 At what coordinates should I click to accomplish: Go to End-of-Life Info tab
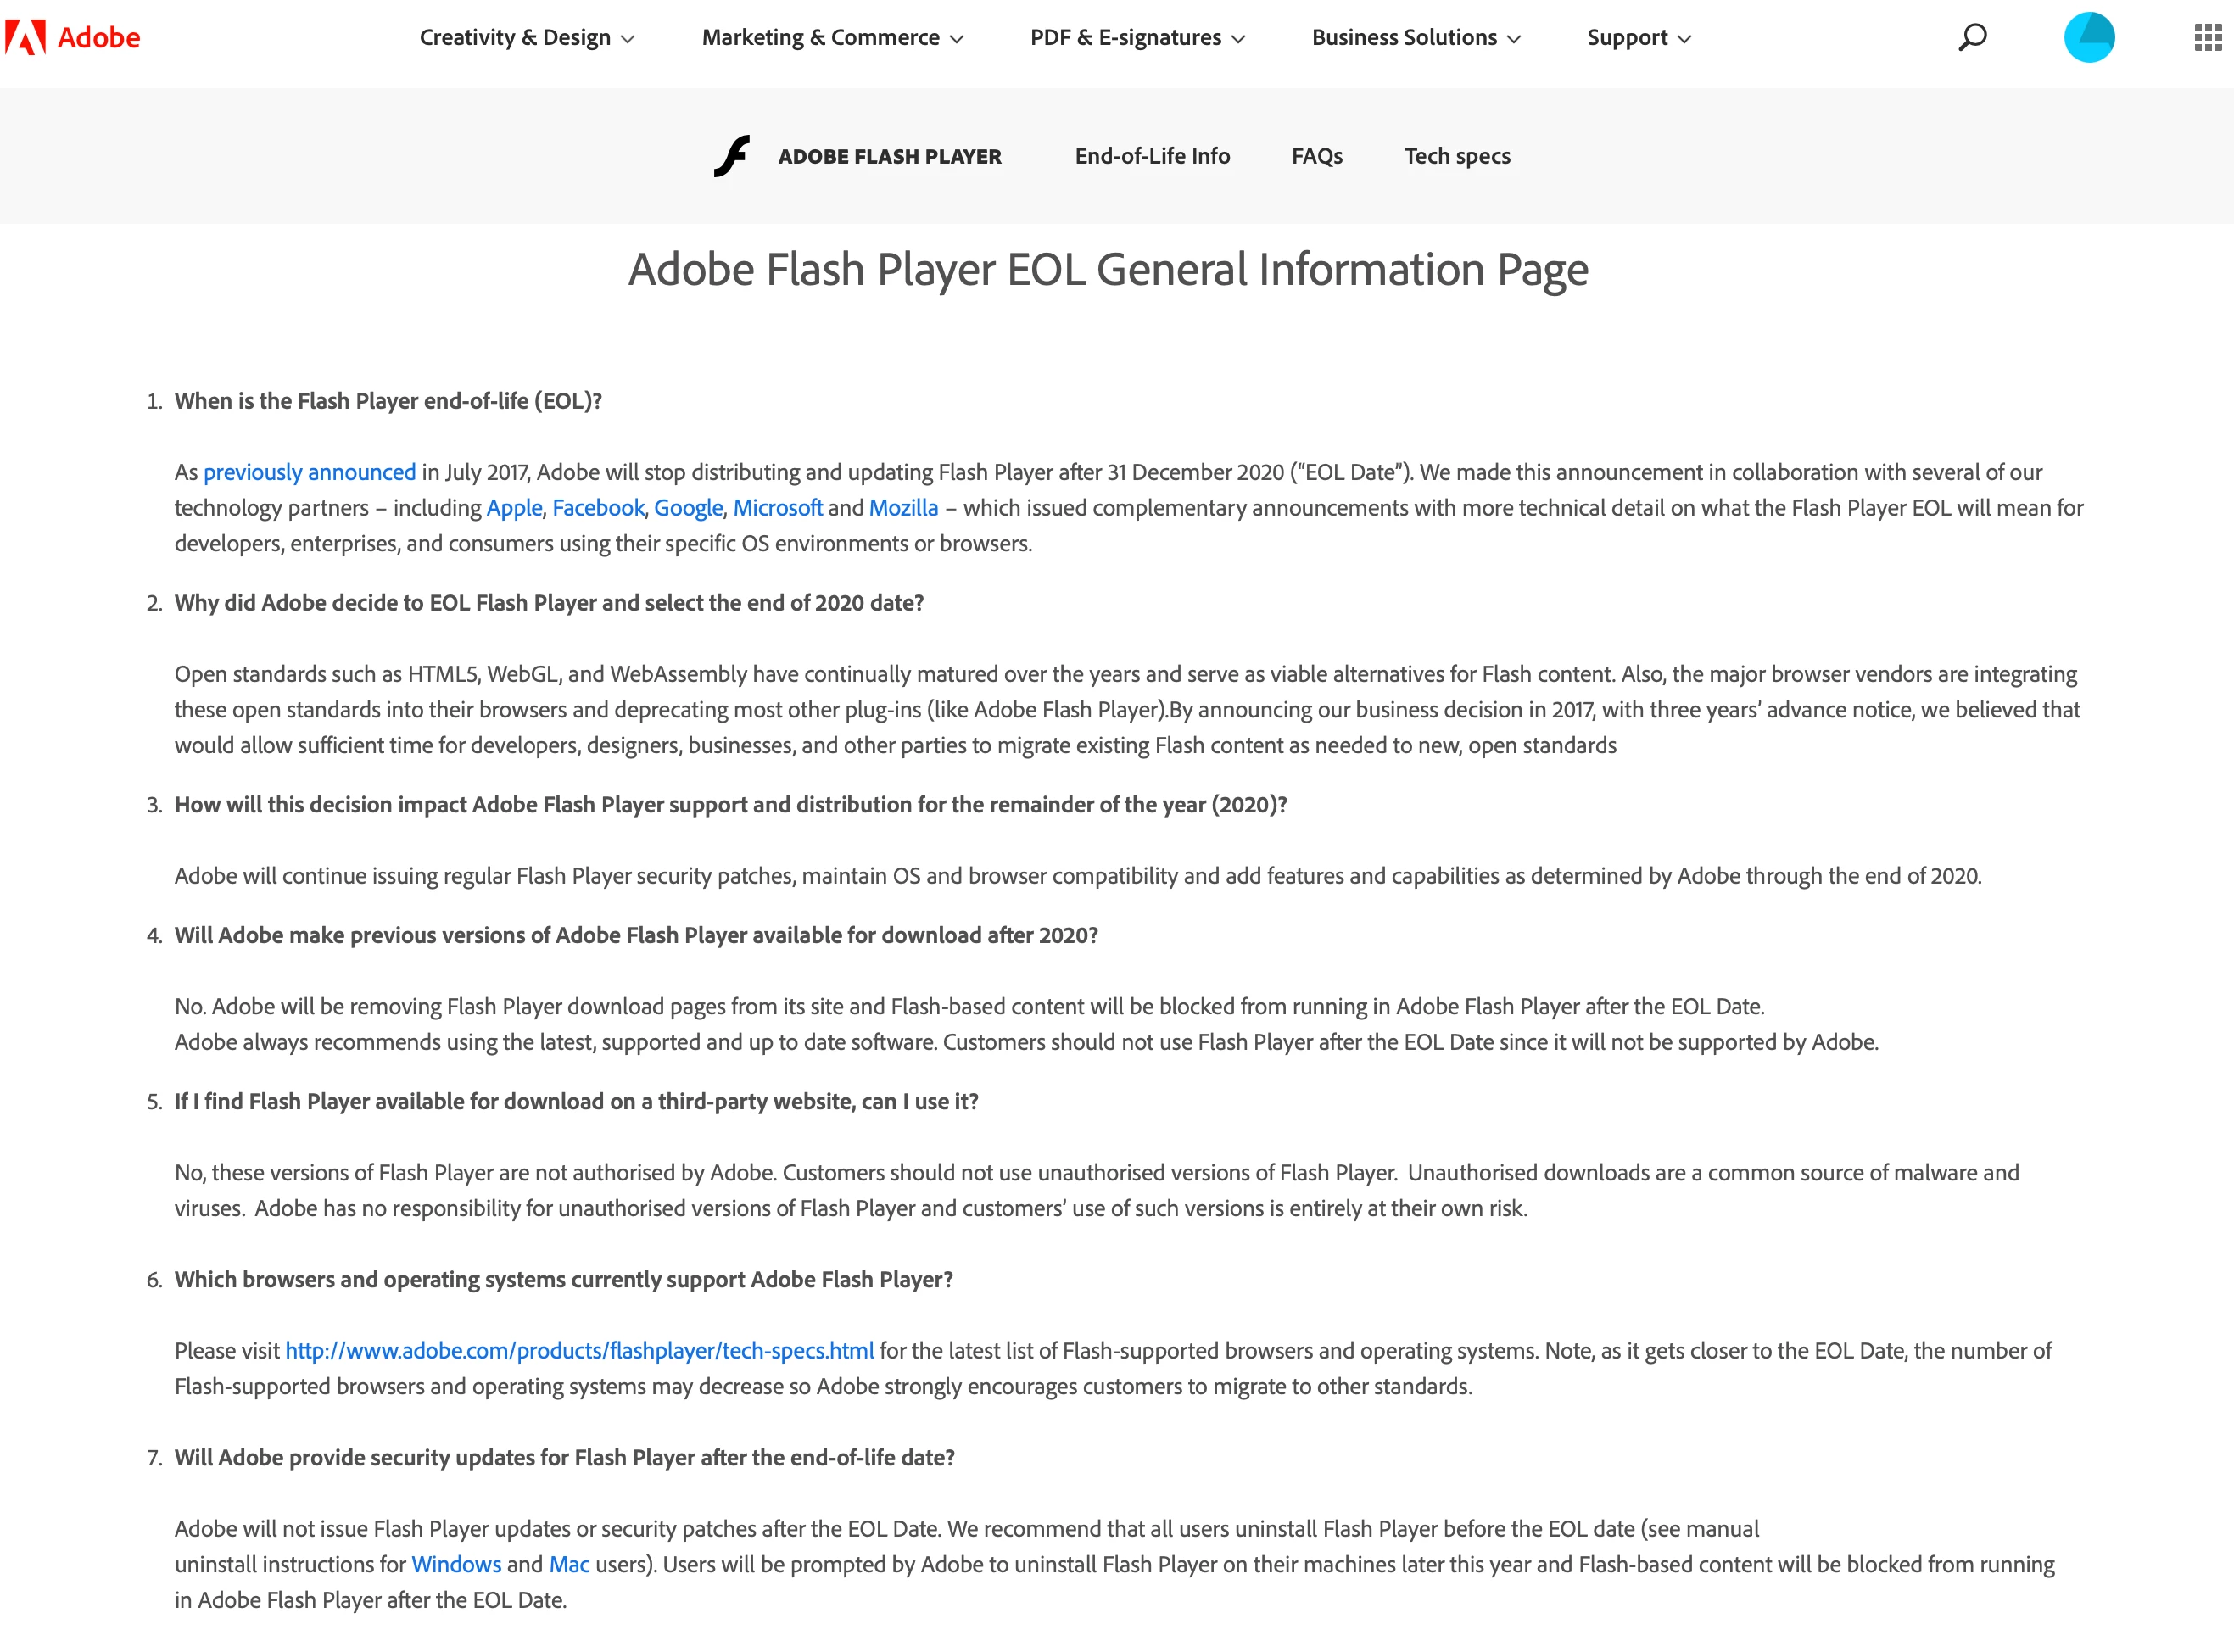(x=1152, y=156)
